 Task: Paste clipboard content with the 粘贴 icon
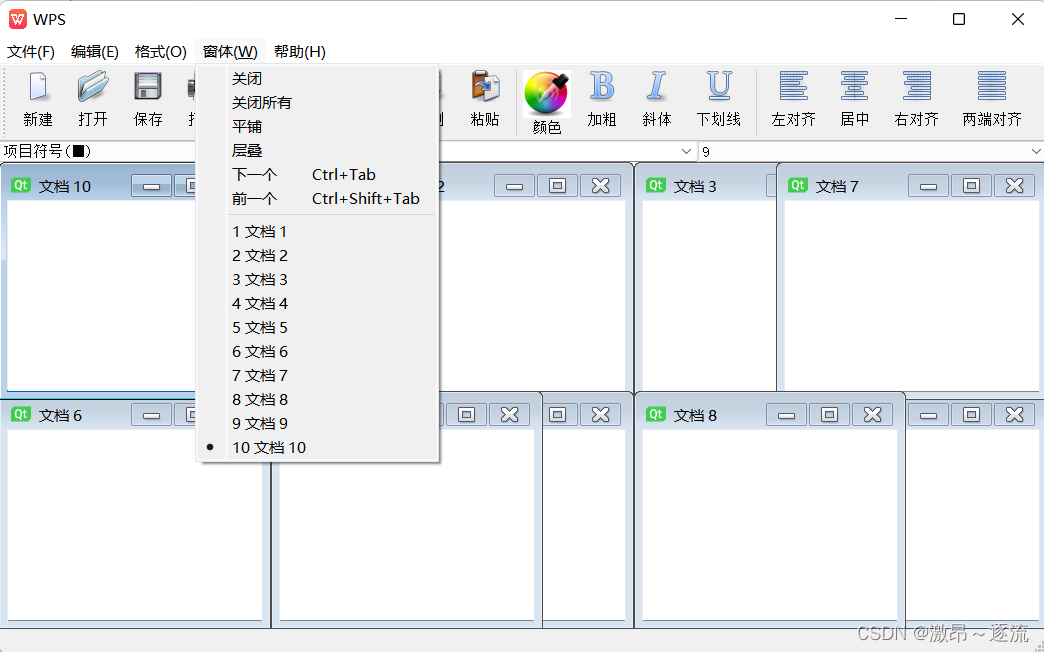click(x=485, y=100)
